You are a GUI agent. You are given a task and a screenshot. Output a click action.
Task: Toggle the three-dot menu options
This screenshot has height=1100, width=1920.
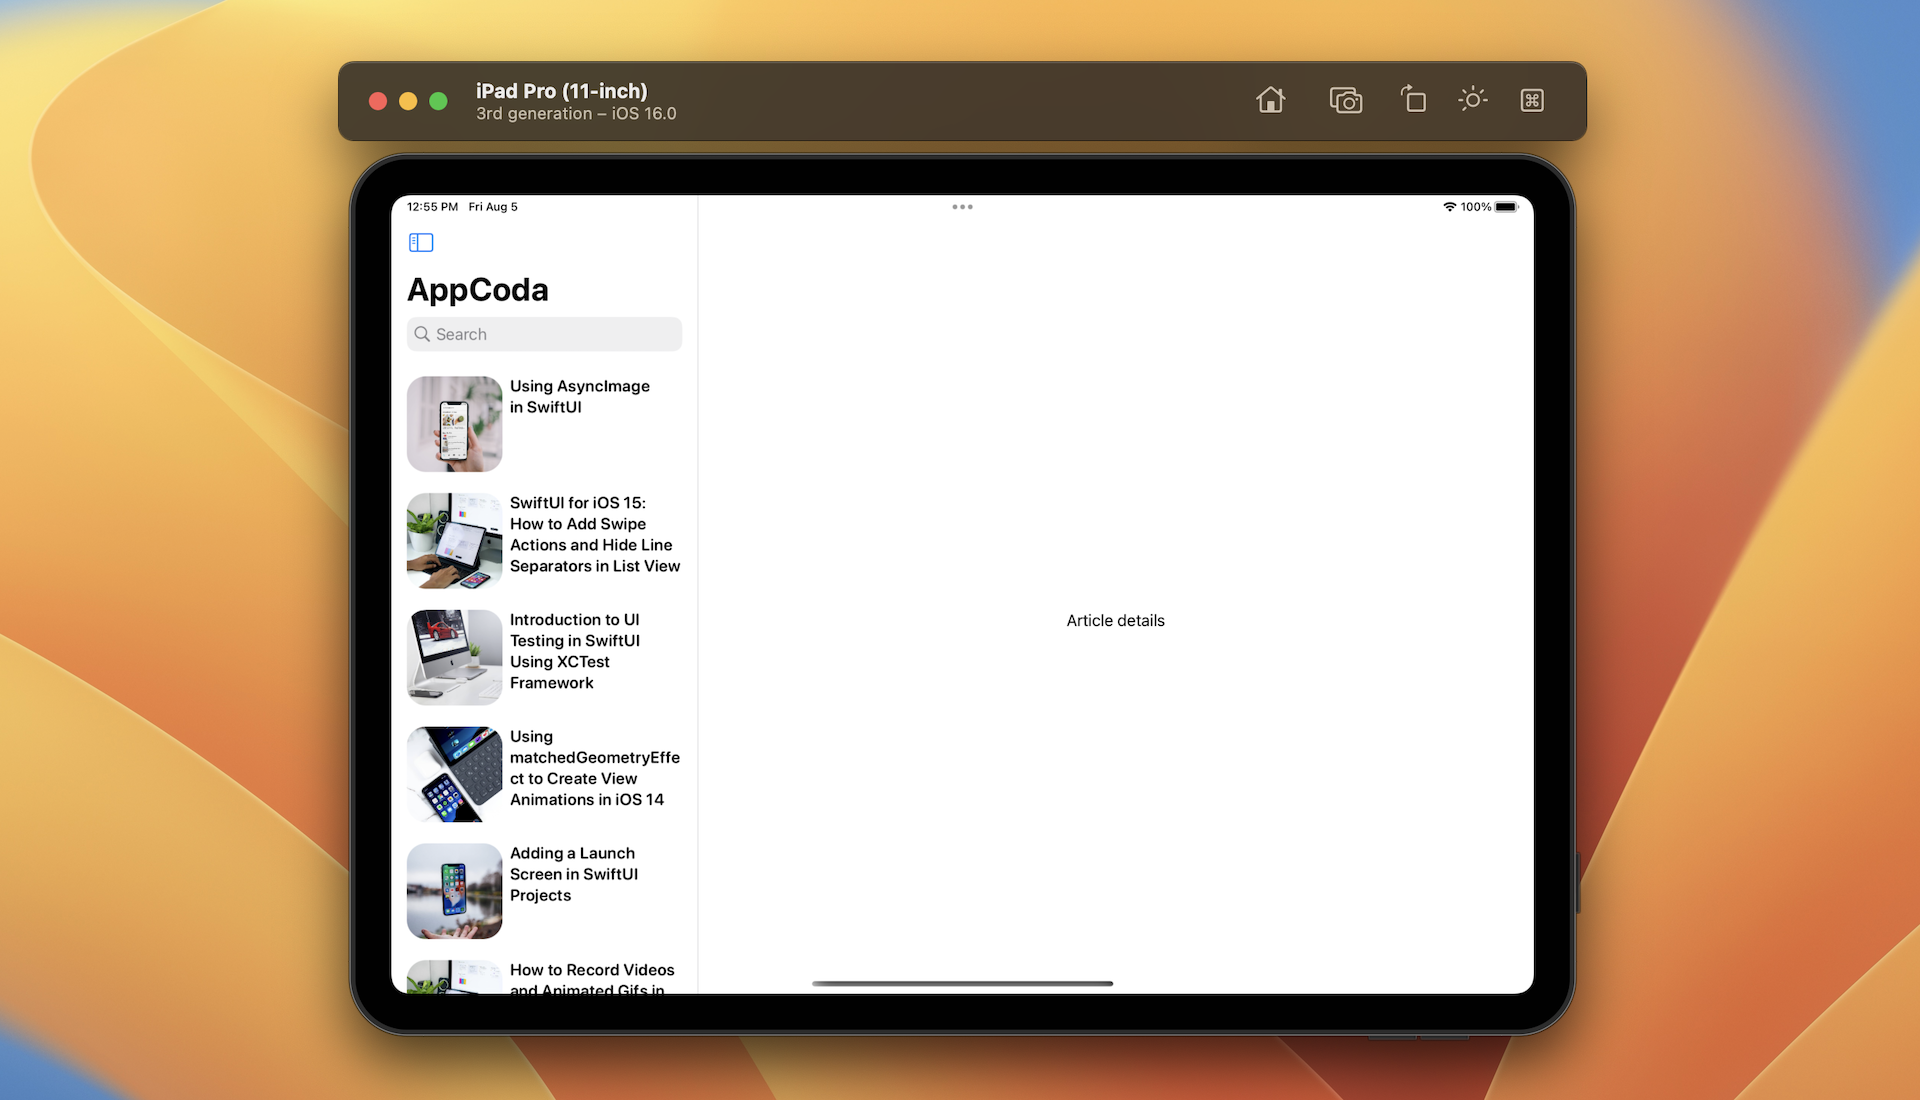[961, 206]
